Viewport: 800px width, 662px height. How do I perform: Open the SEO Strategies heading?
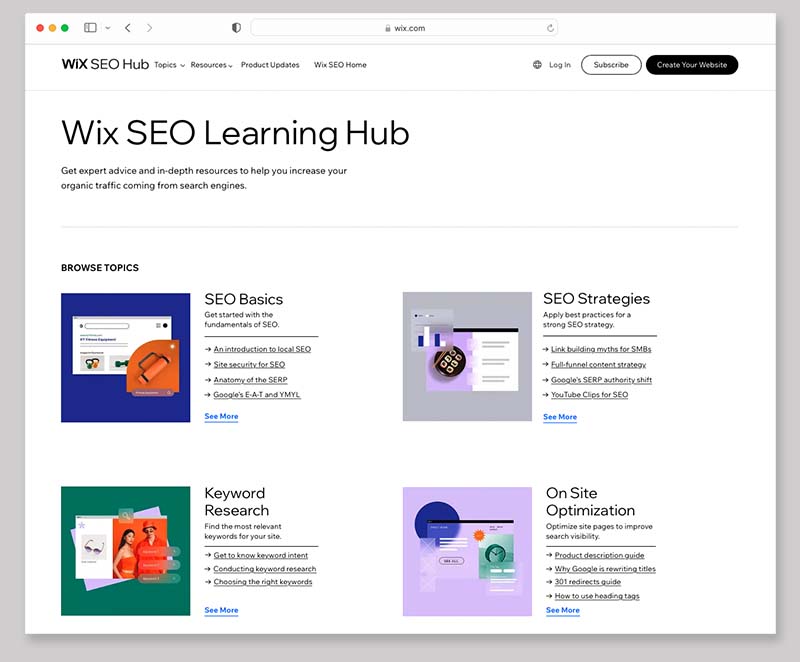pyautogui.click(x=596, y=298)
